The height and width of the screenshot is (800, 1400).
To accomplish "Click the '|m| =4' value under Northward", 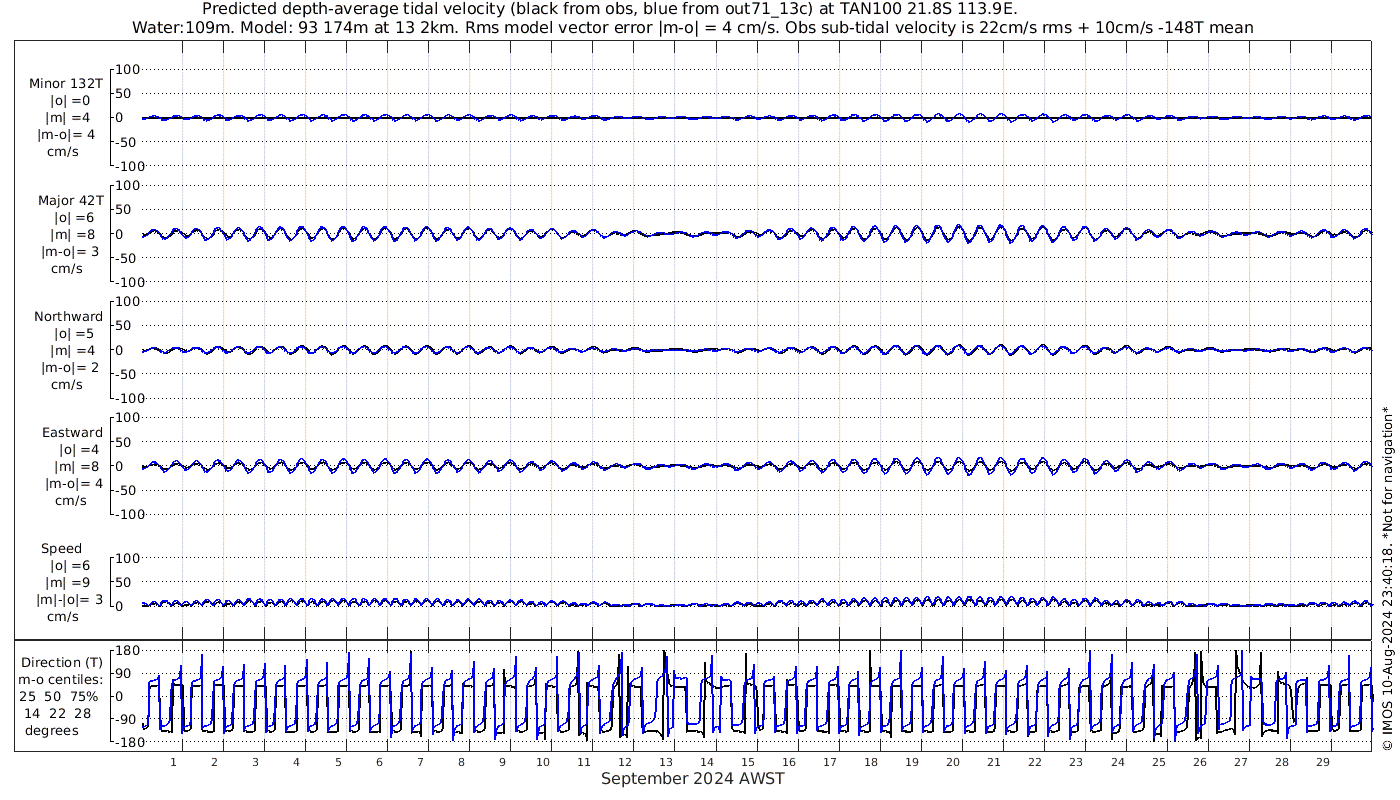I will click(x=72, y=350).
